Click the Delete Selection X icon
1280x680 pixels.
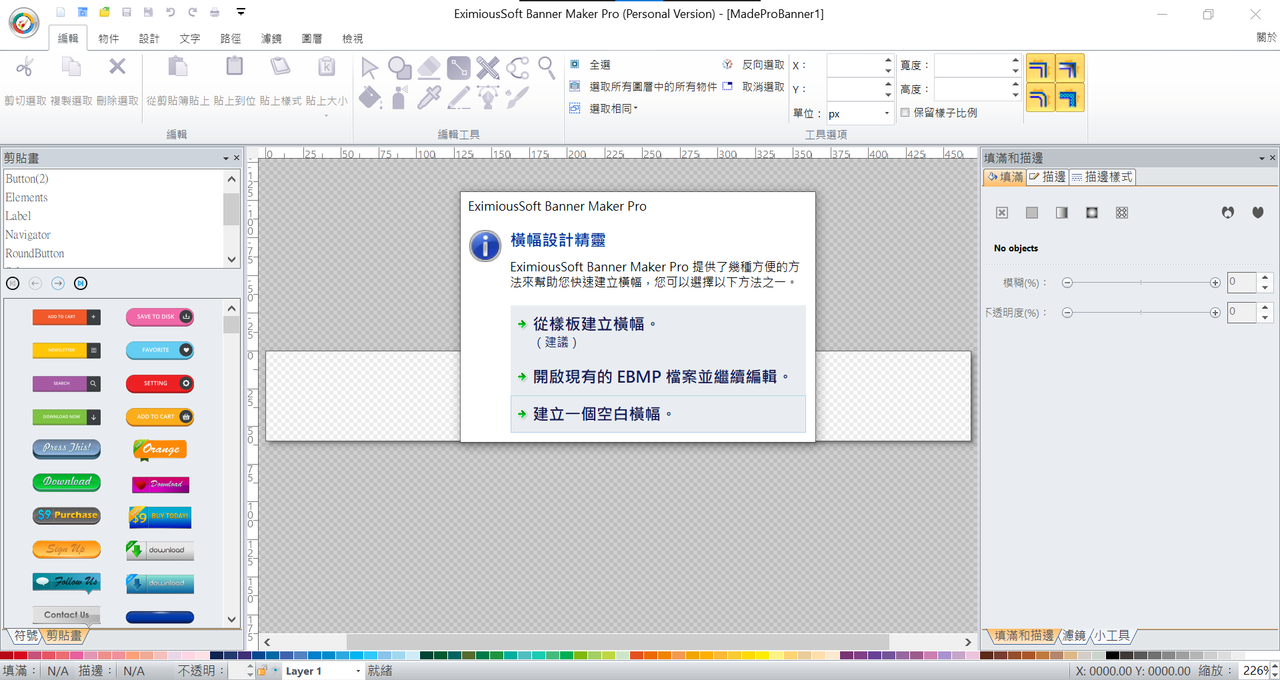(117, 67)
